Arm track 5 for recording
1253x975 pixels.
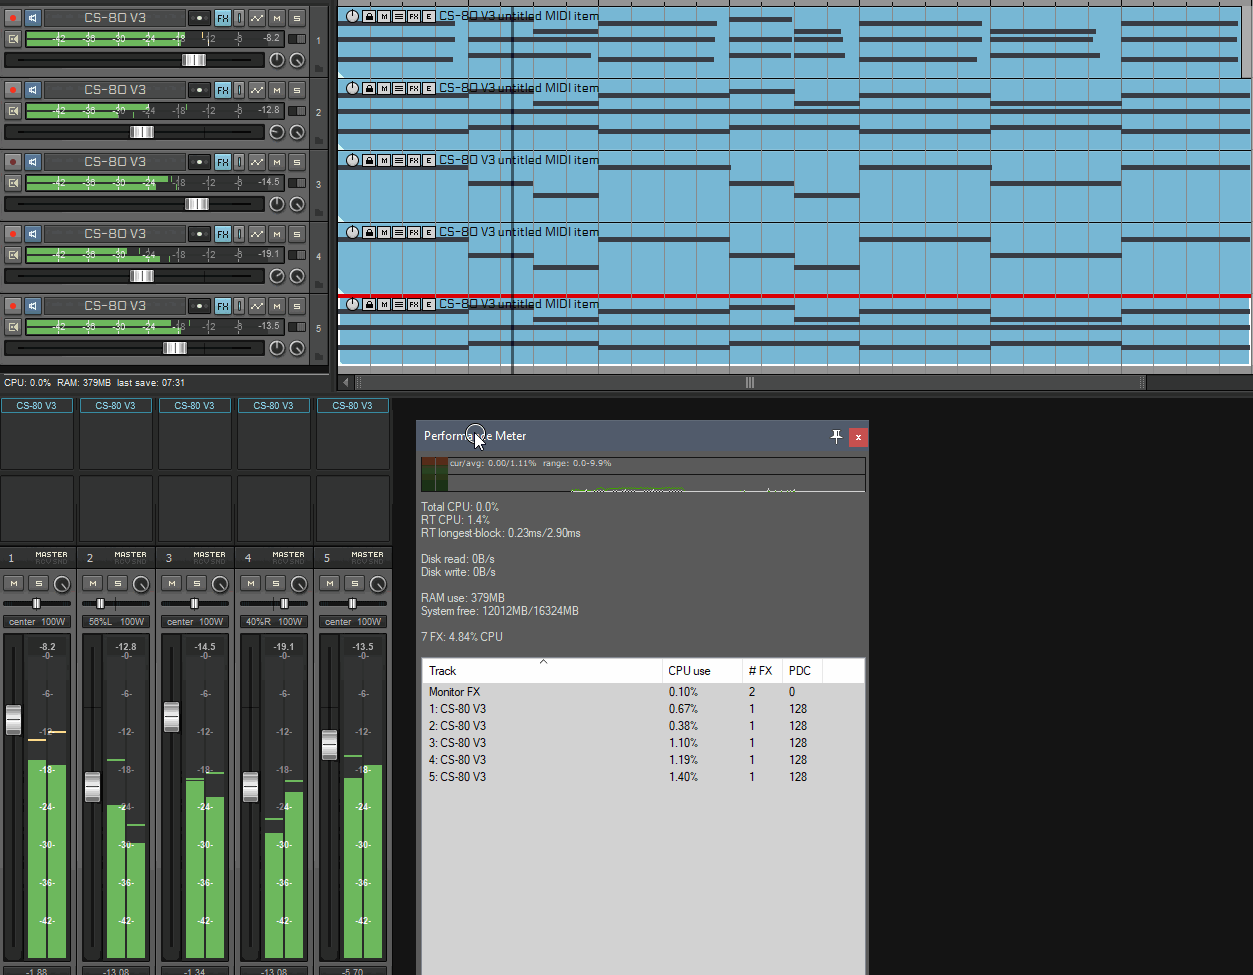point(13,306)
